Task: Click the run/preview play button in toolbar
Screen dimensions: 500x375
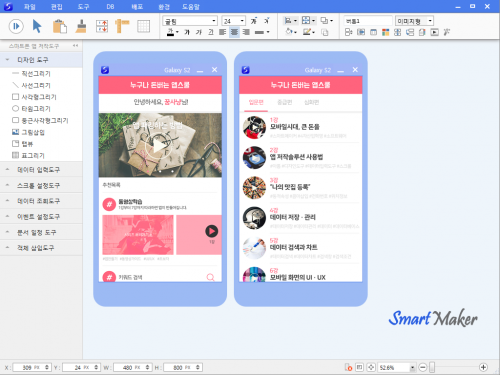Action: point(16,26)
